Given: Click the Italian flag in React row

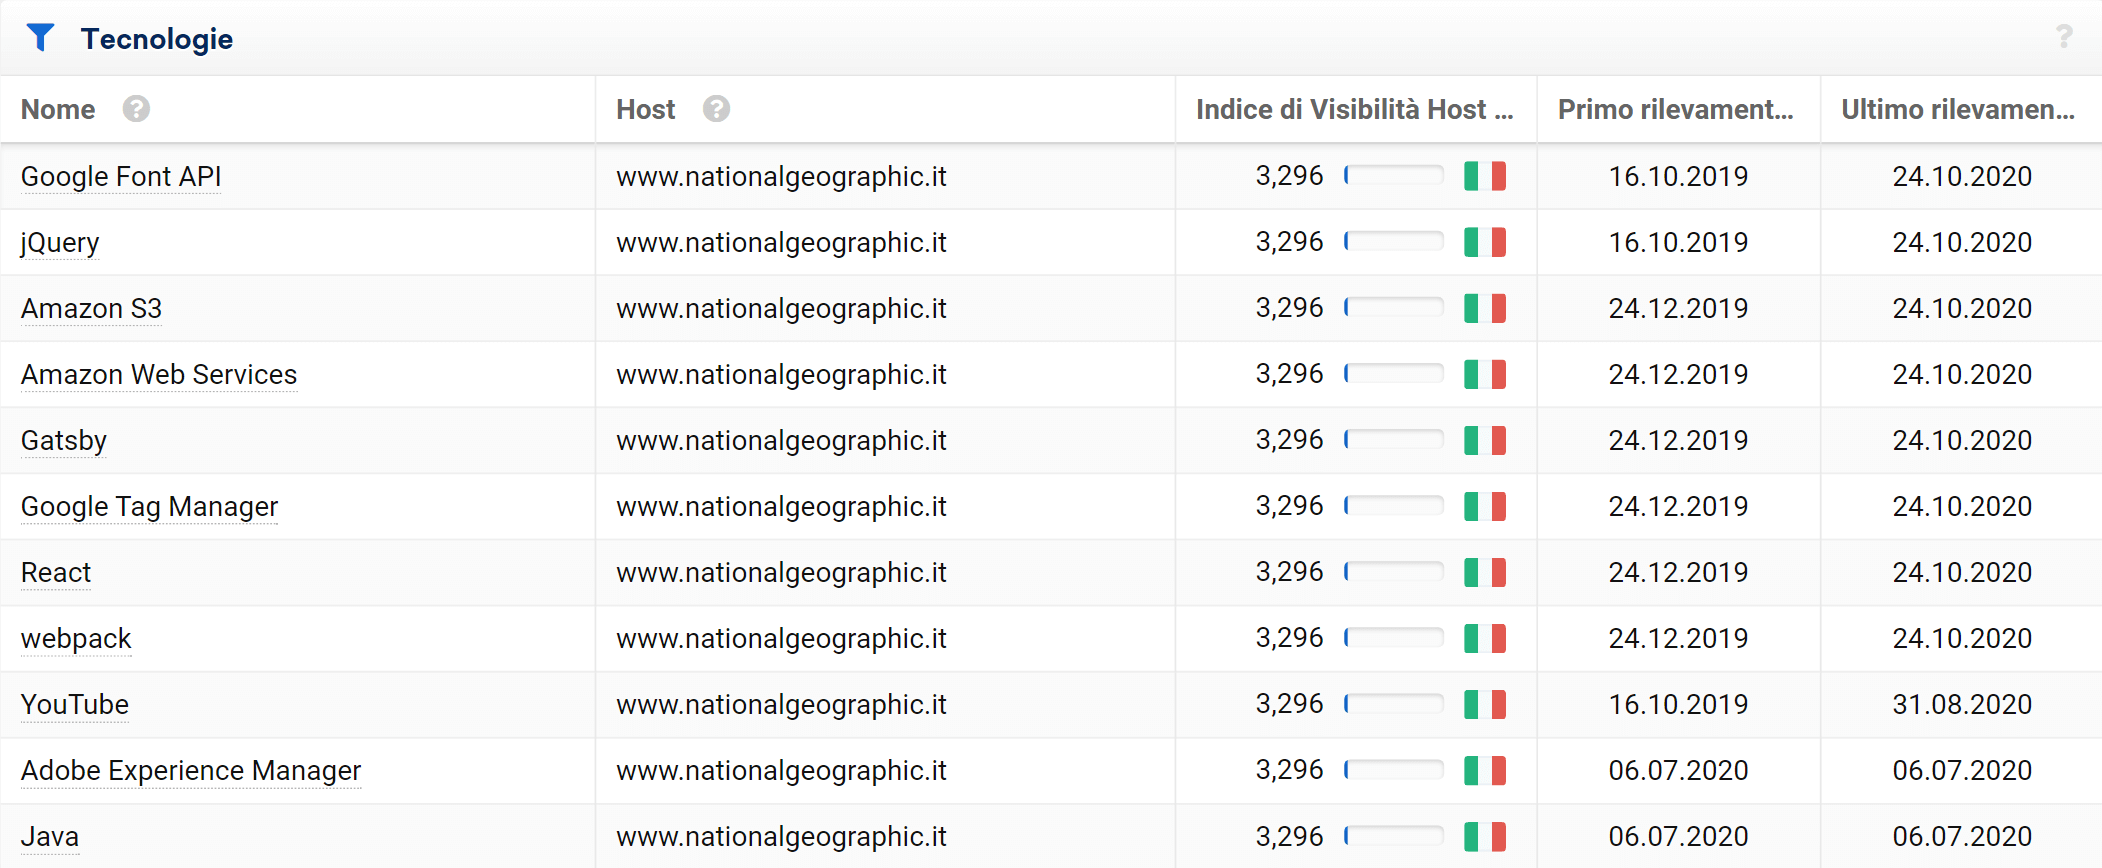Looking at the screenshot, I should pos(1485,572).
